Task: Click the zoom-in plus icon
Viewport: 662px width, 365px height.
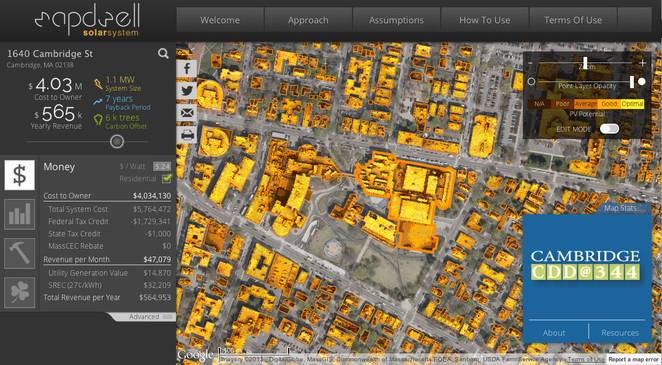Action: tap(642, 63)
